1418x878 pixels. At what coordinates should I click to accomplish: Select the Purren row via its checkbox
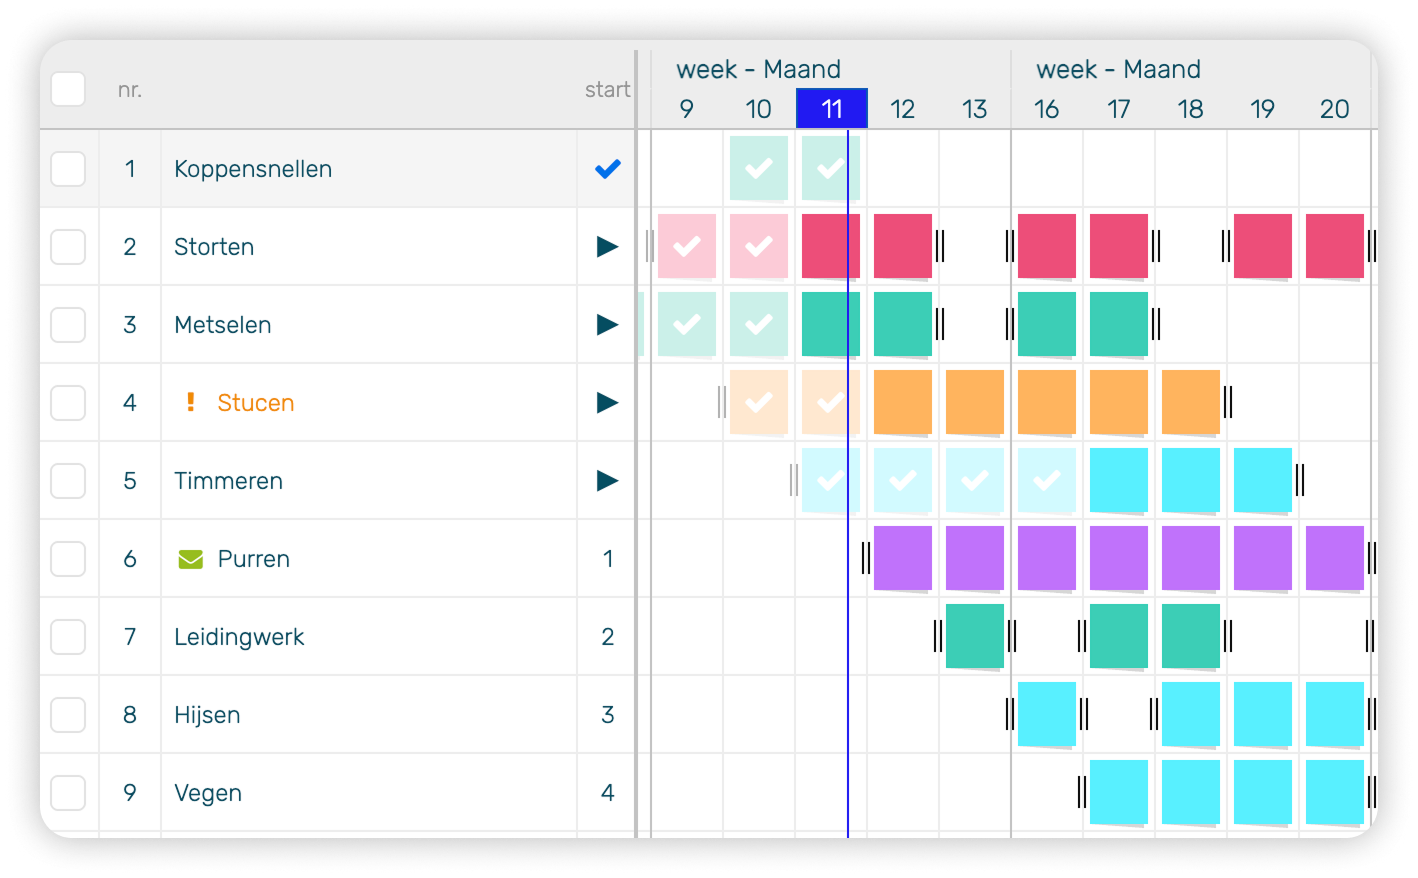point(68,559)
